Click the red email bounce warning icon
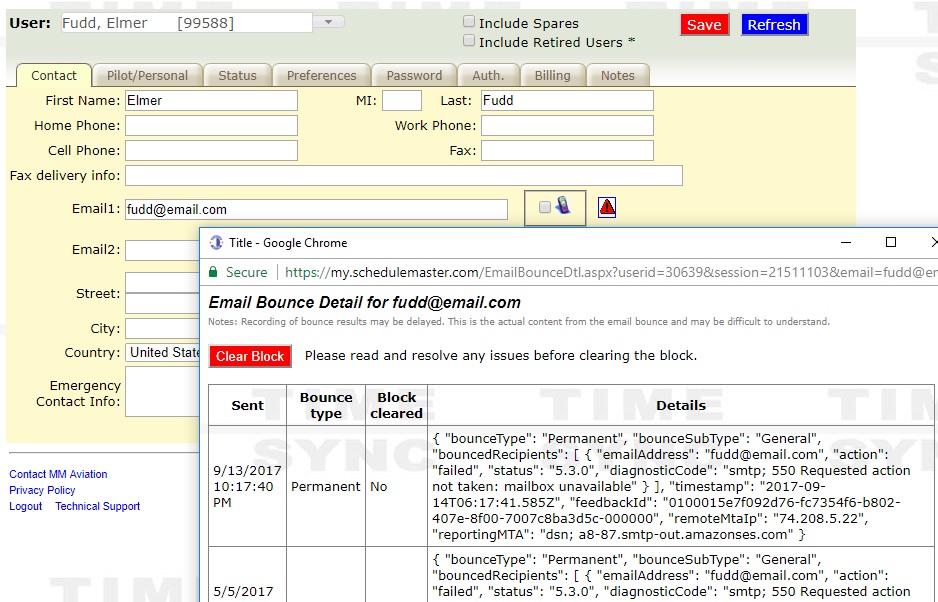The image size is (938, 602). tap(607, 208)
